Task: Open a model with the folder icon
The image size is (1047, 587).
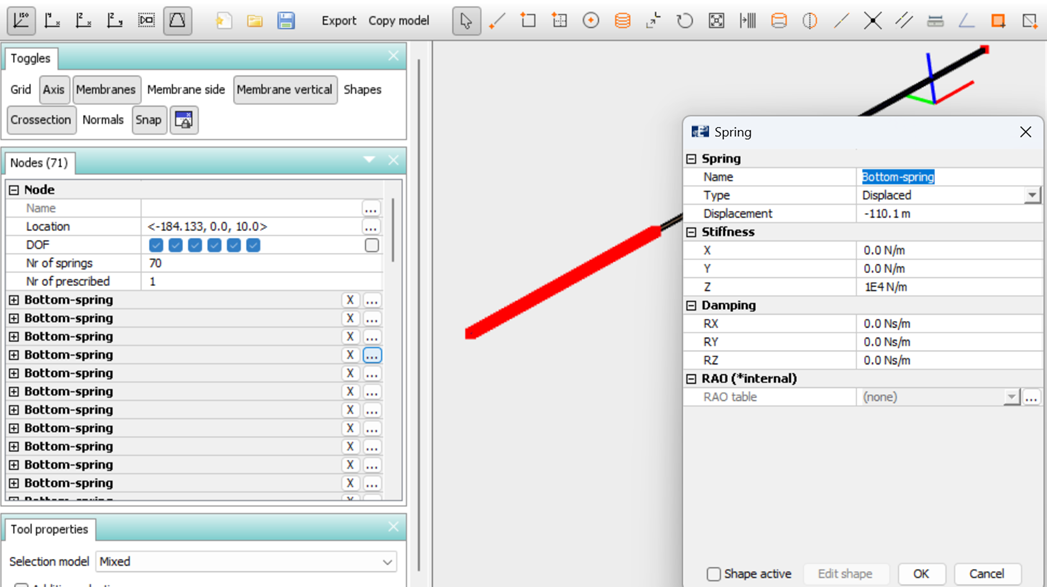Action: [254, 21]
